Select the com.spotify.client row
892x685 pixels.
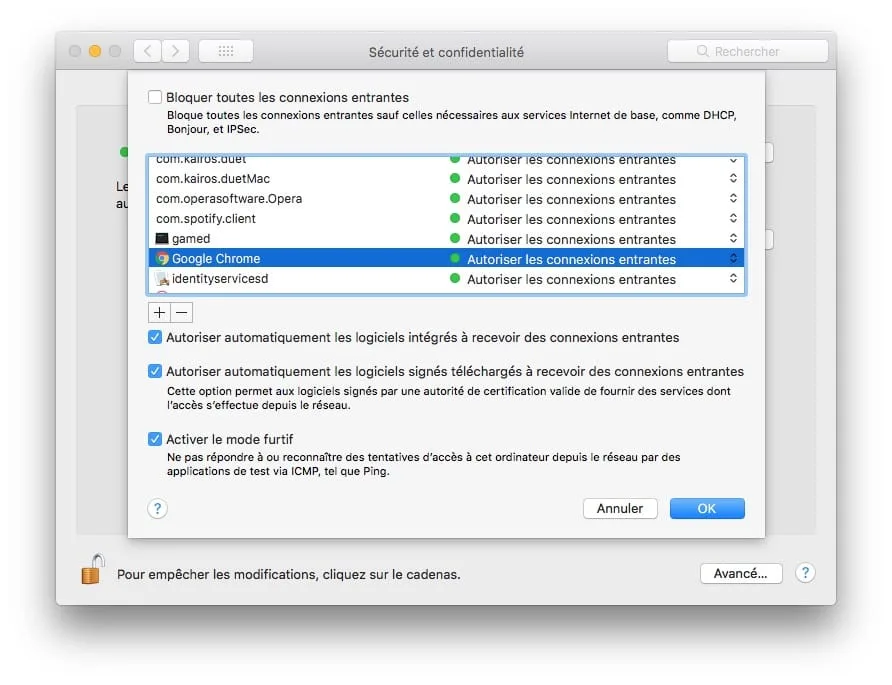pos(446,218)
